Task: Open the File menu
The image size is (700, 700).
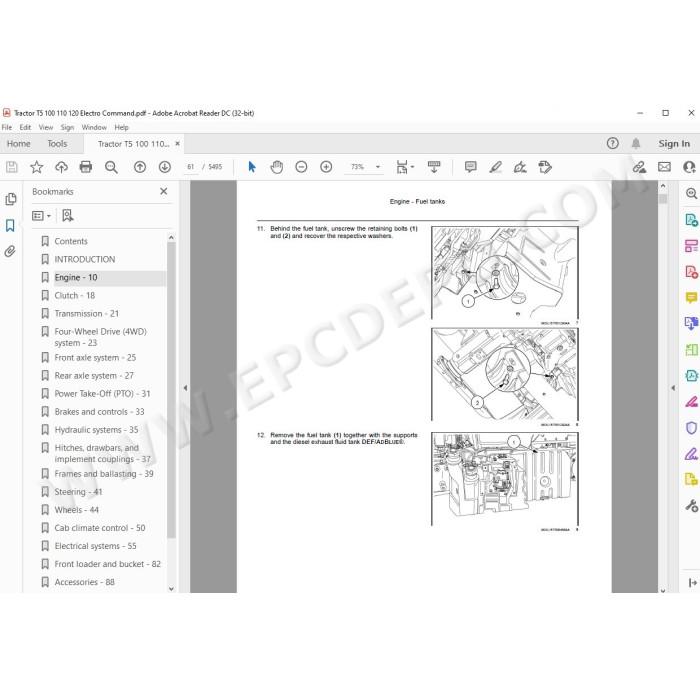Action: [x=7, y=127]
